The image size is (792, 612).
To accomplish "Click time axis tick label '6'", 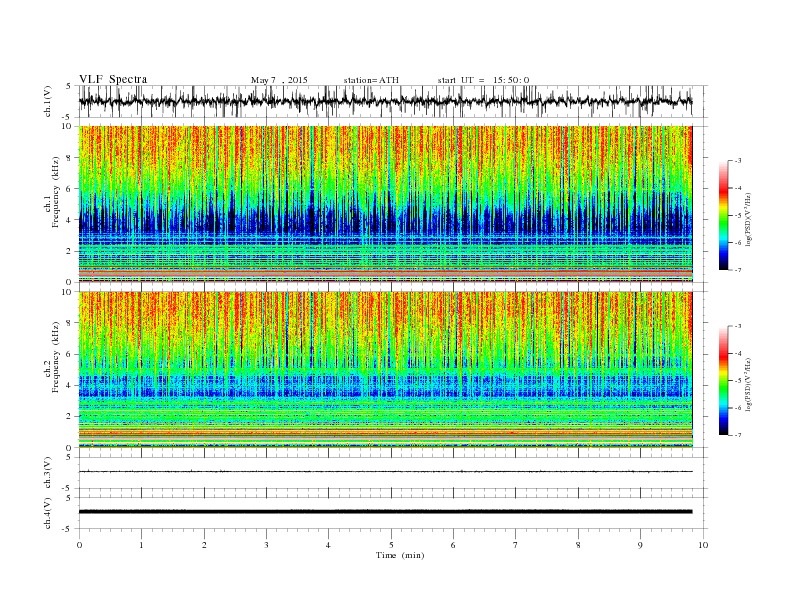I will (453, 545).
